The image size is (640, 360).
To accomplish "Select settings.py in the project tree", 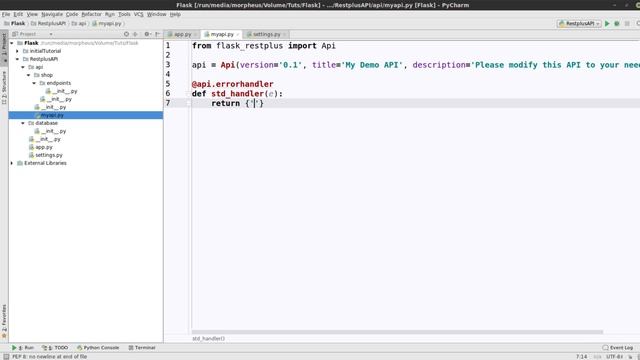I will coord(46,155).
